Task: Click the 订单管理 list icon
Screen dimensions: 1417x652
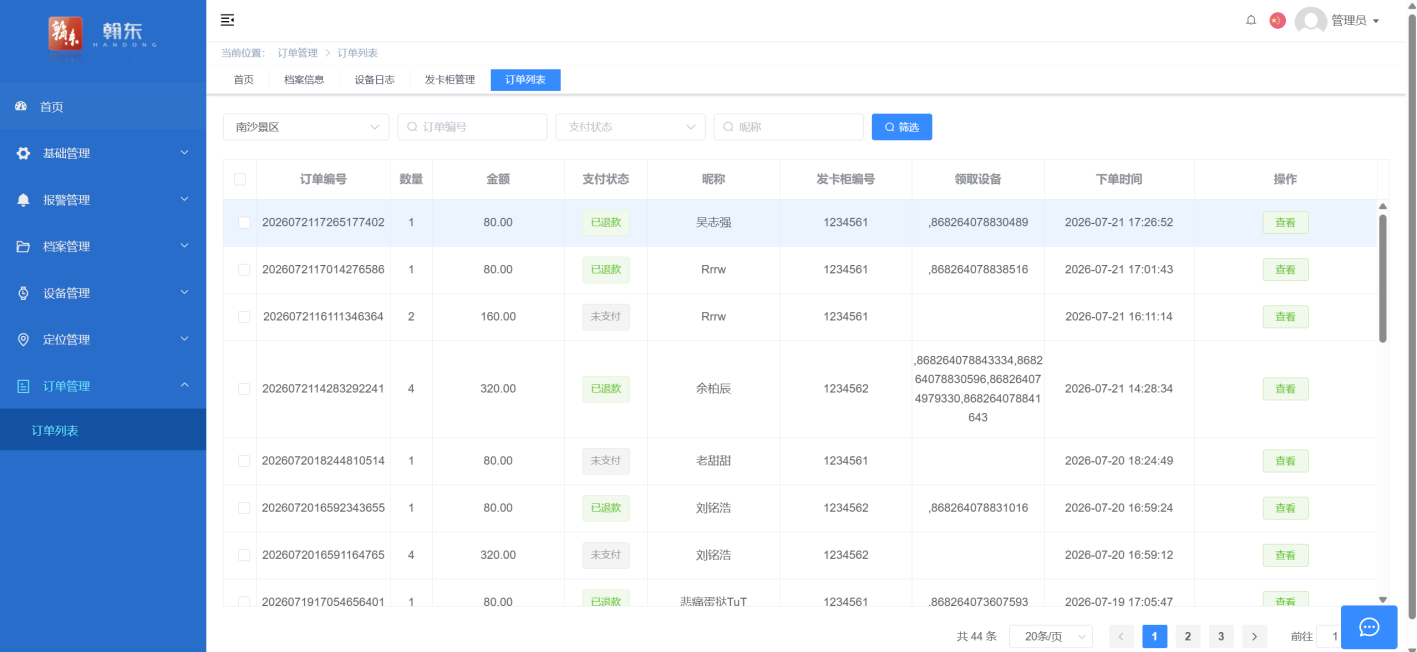Action: pyautogui.click(x=23, y=386)
